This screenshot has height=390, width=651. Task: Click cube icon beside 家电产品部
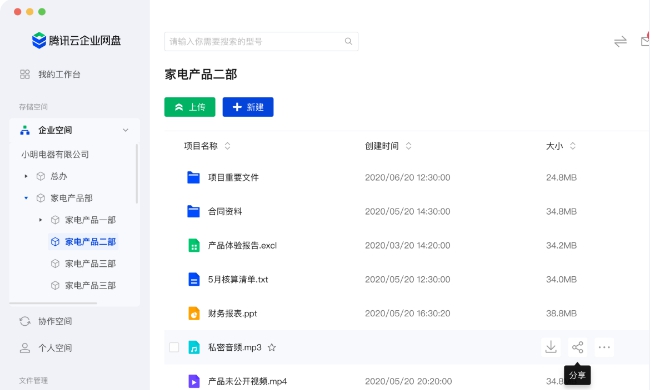point(41,198)
